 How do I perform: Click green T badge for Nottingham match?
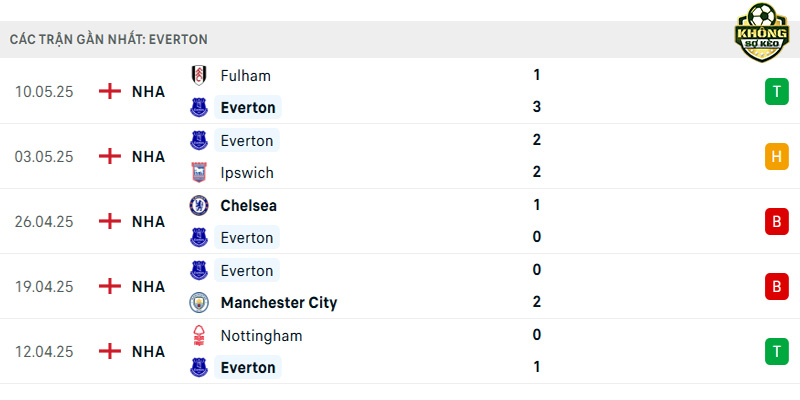777,352
